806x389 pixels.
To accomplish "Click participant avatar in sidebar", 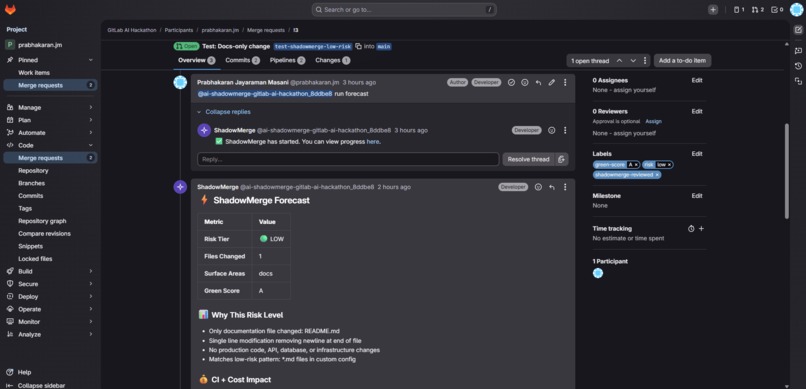I will tap(598, 273).
